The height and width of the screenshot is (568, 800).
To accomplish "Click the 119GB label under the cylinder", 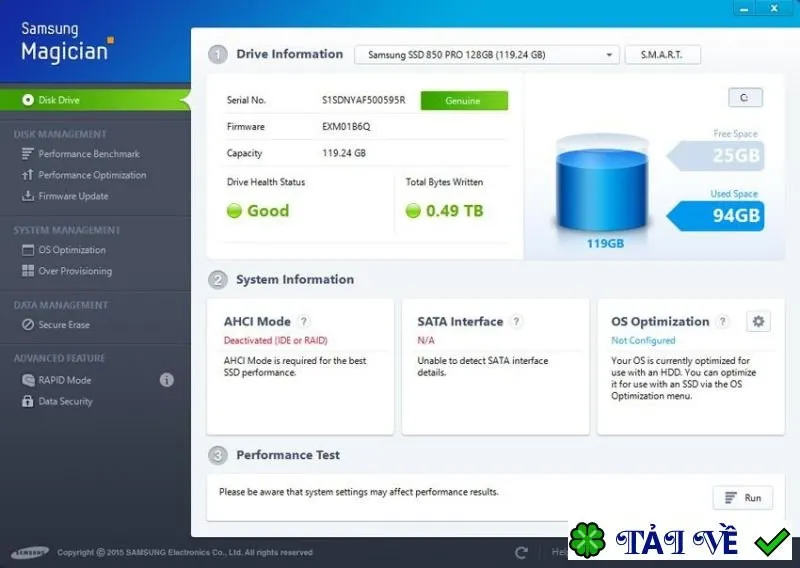I will [605, 243].
